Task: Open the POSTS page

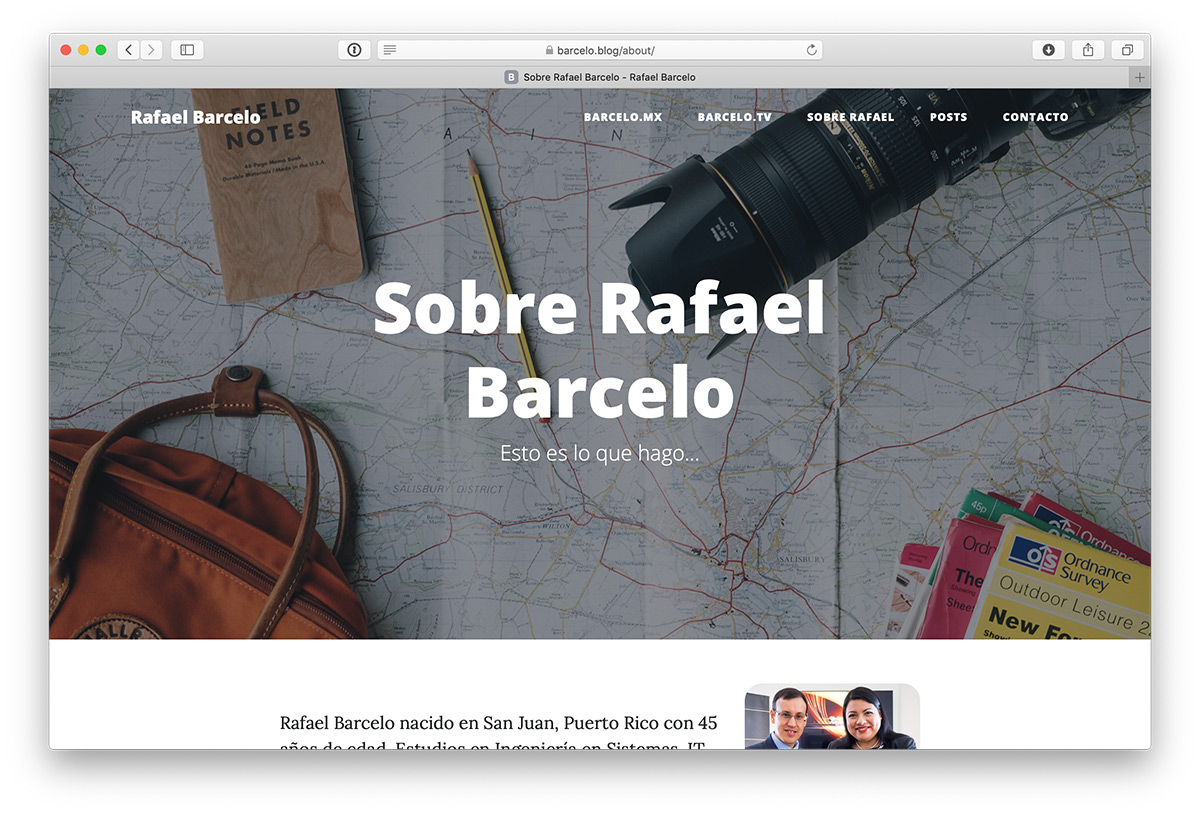Action: (x=948, y=117)
